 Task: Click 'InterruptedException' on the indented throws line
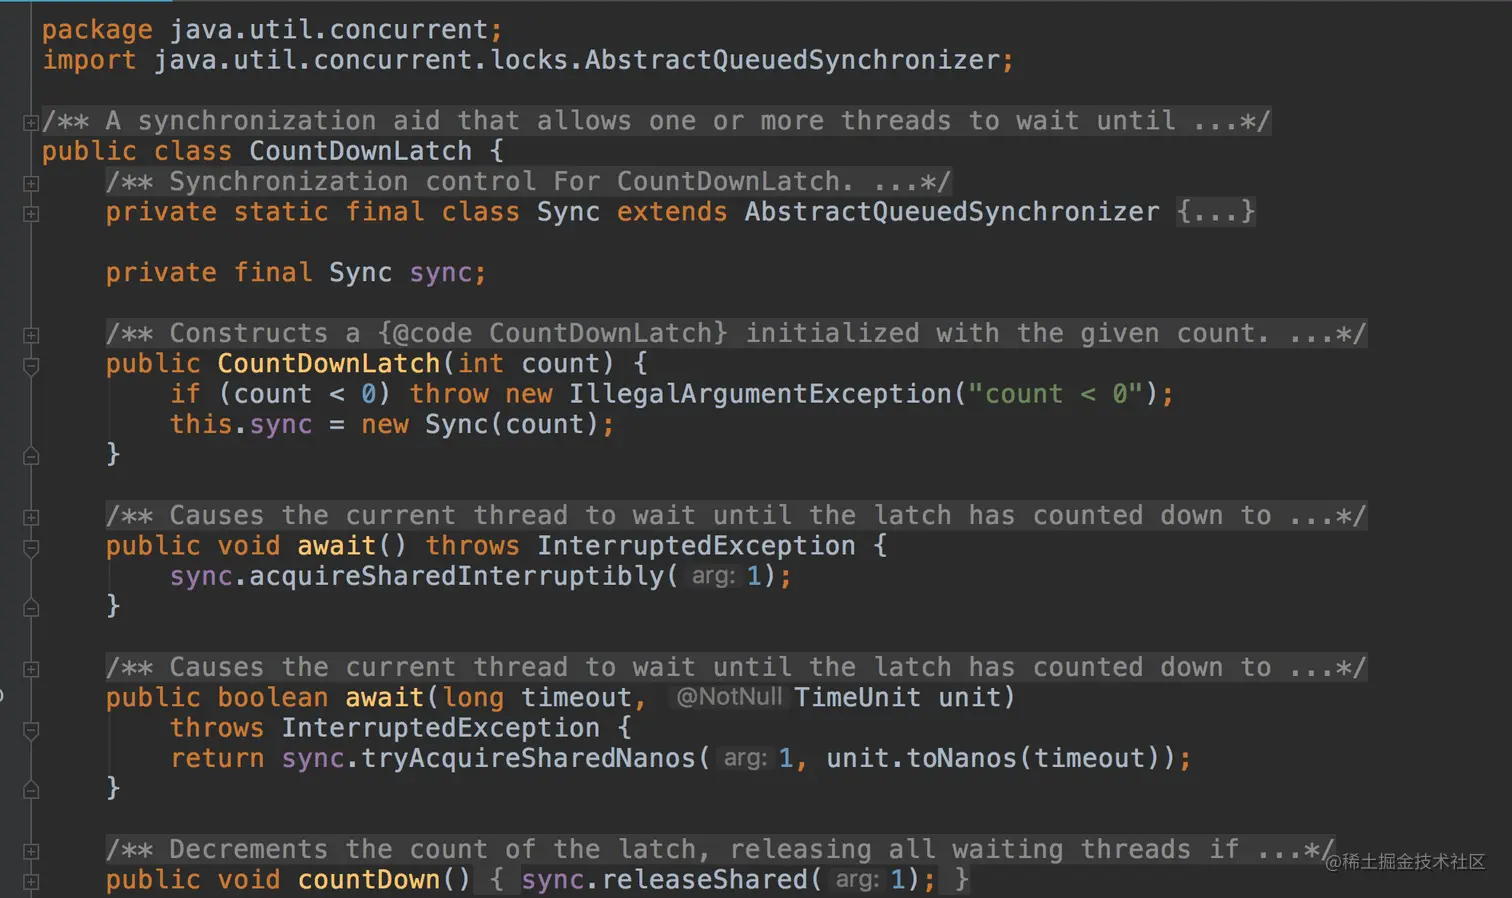pos(440,728)
